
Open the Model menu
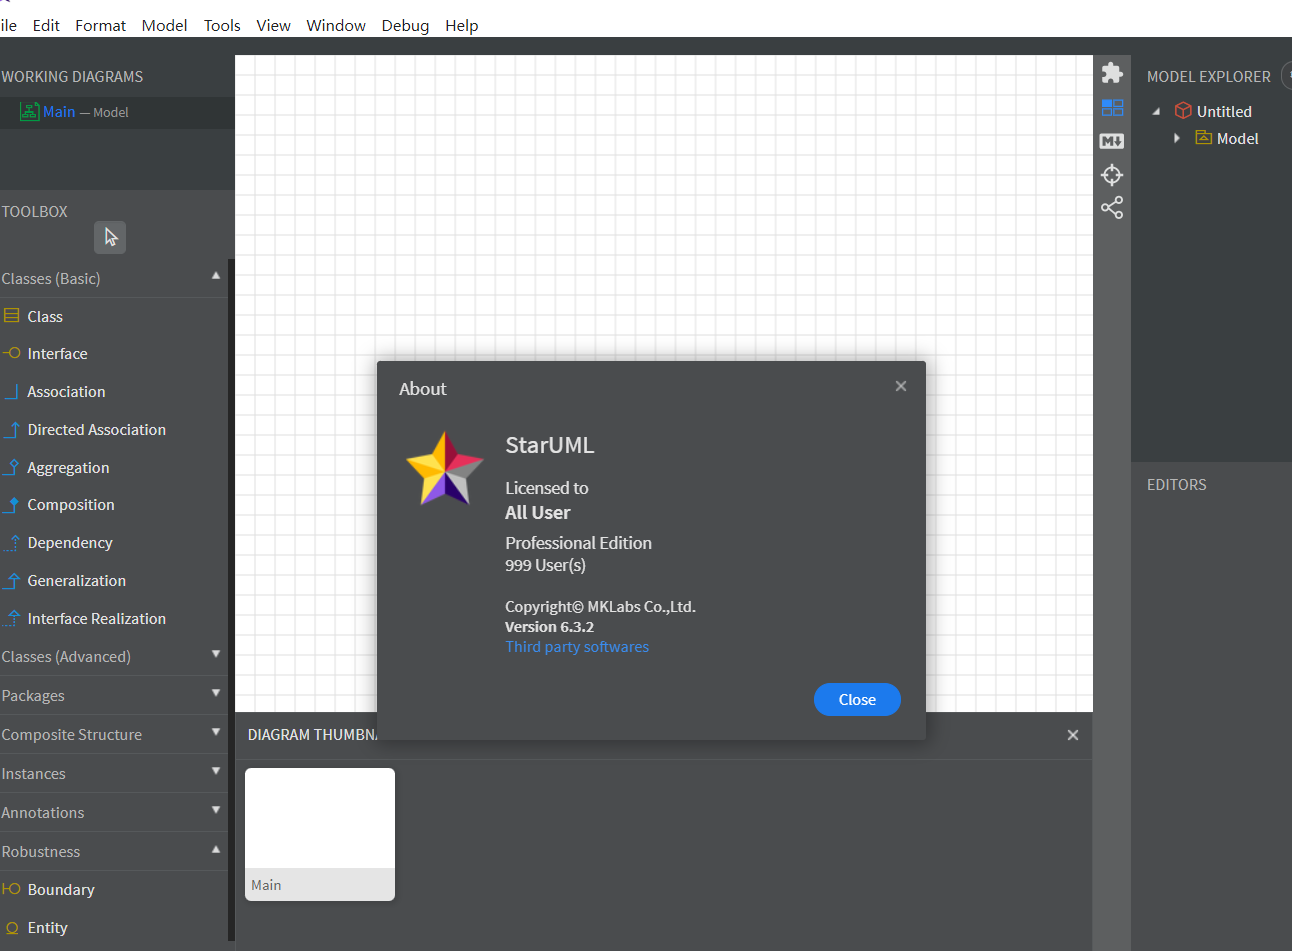click(165, 25)
